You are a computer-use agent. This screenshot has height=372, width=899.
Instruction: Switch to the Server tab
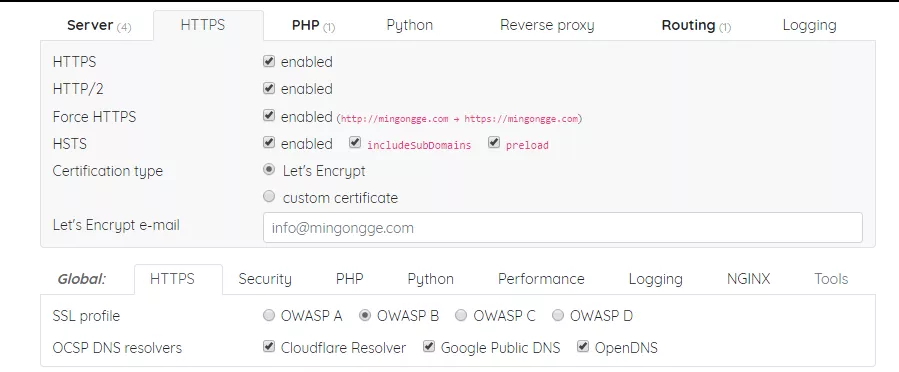tap(99, 25)
